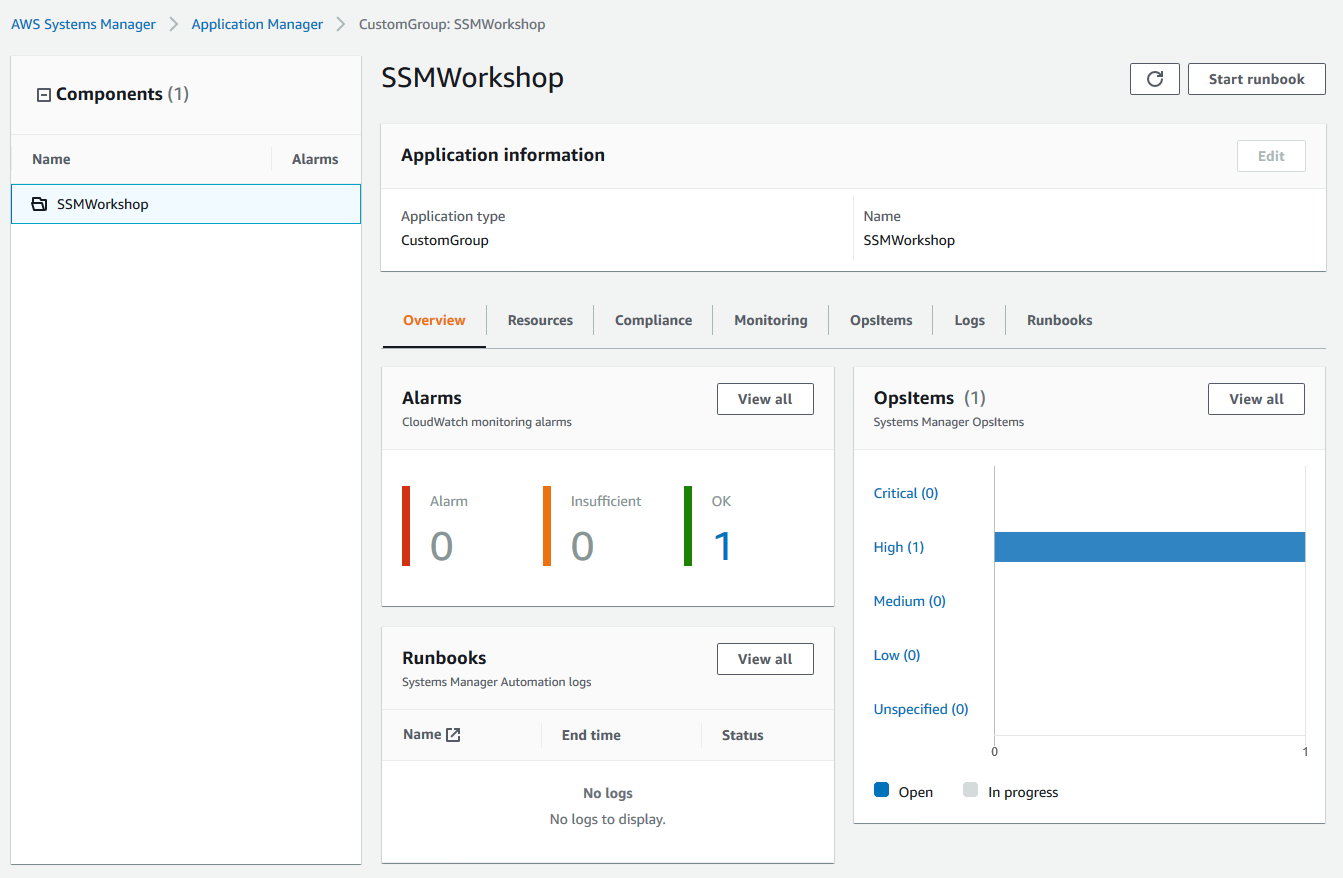Switch to the Monitoring tab
This screenshot has height=878, width=1343.
(770, 320)
